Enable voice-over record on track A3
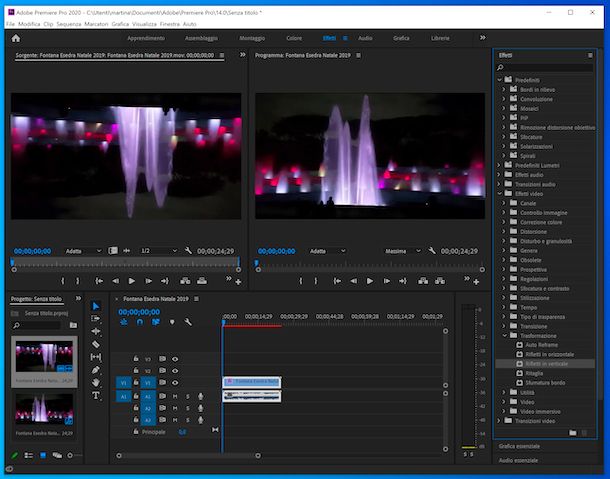This screenshot has width=610, height=479. click(x=200, y=420)
